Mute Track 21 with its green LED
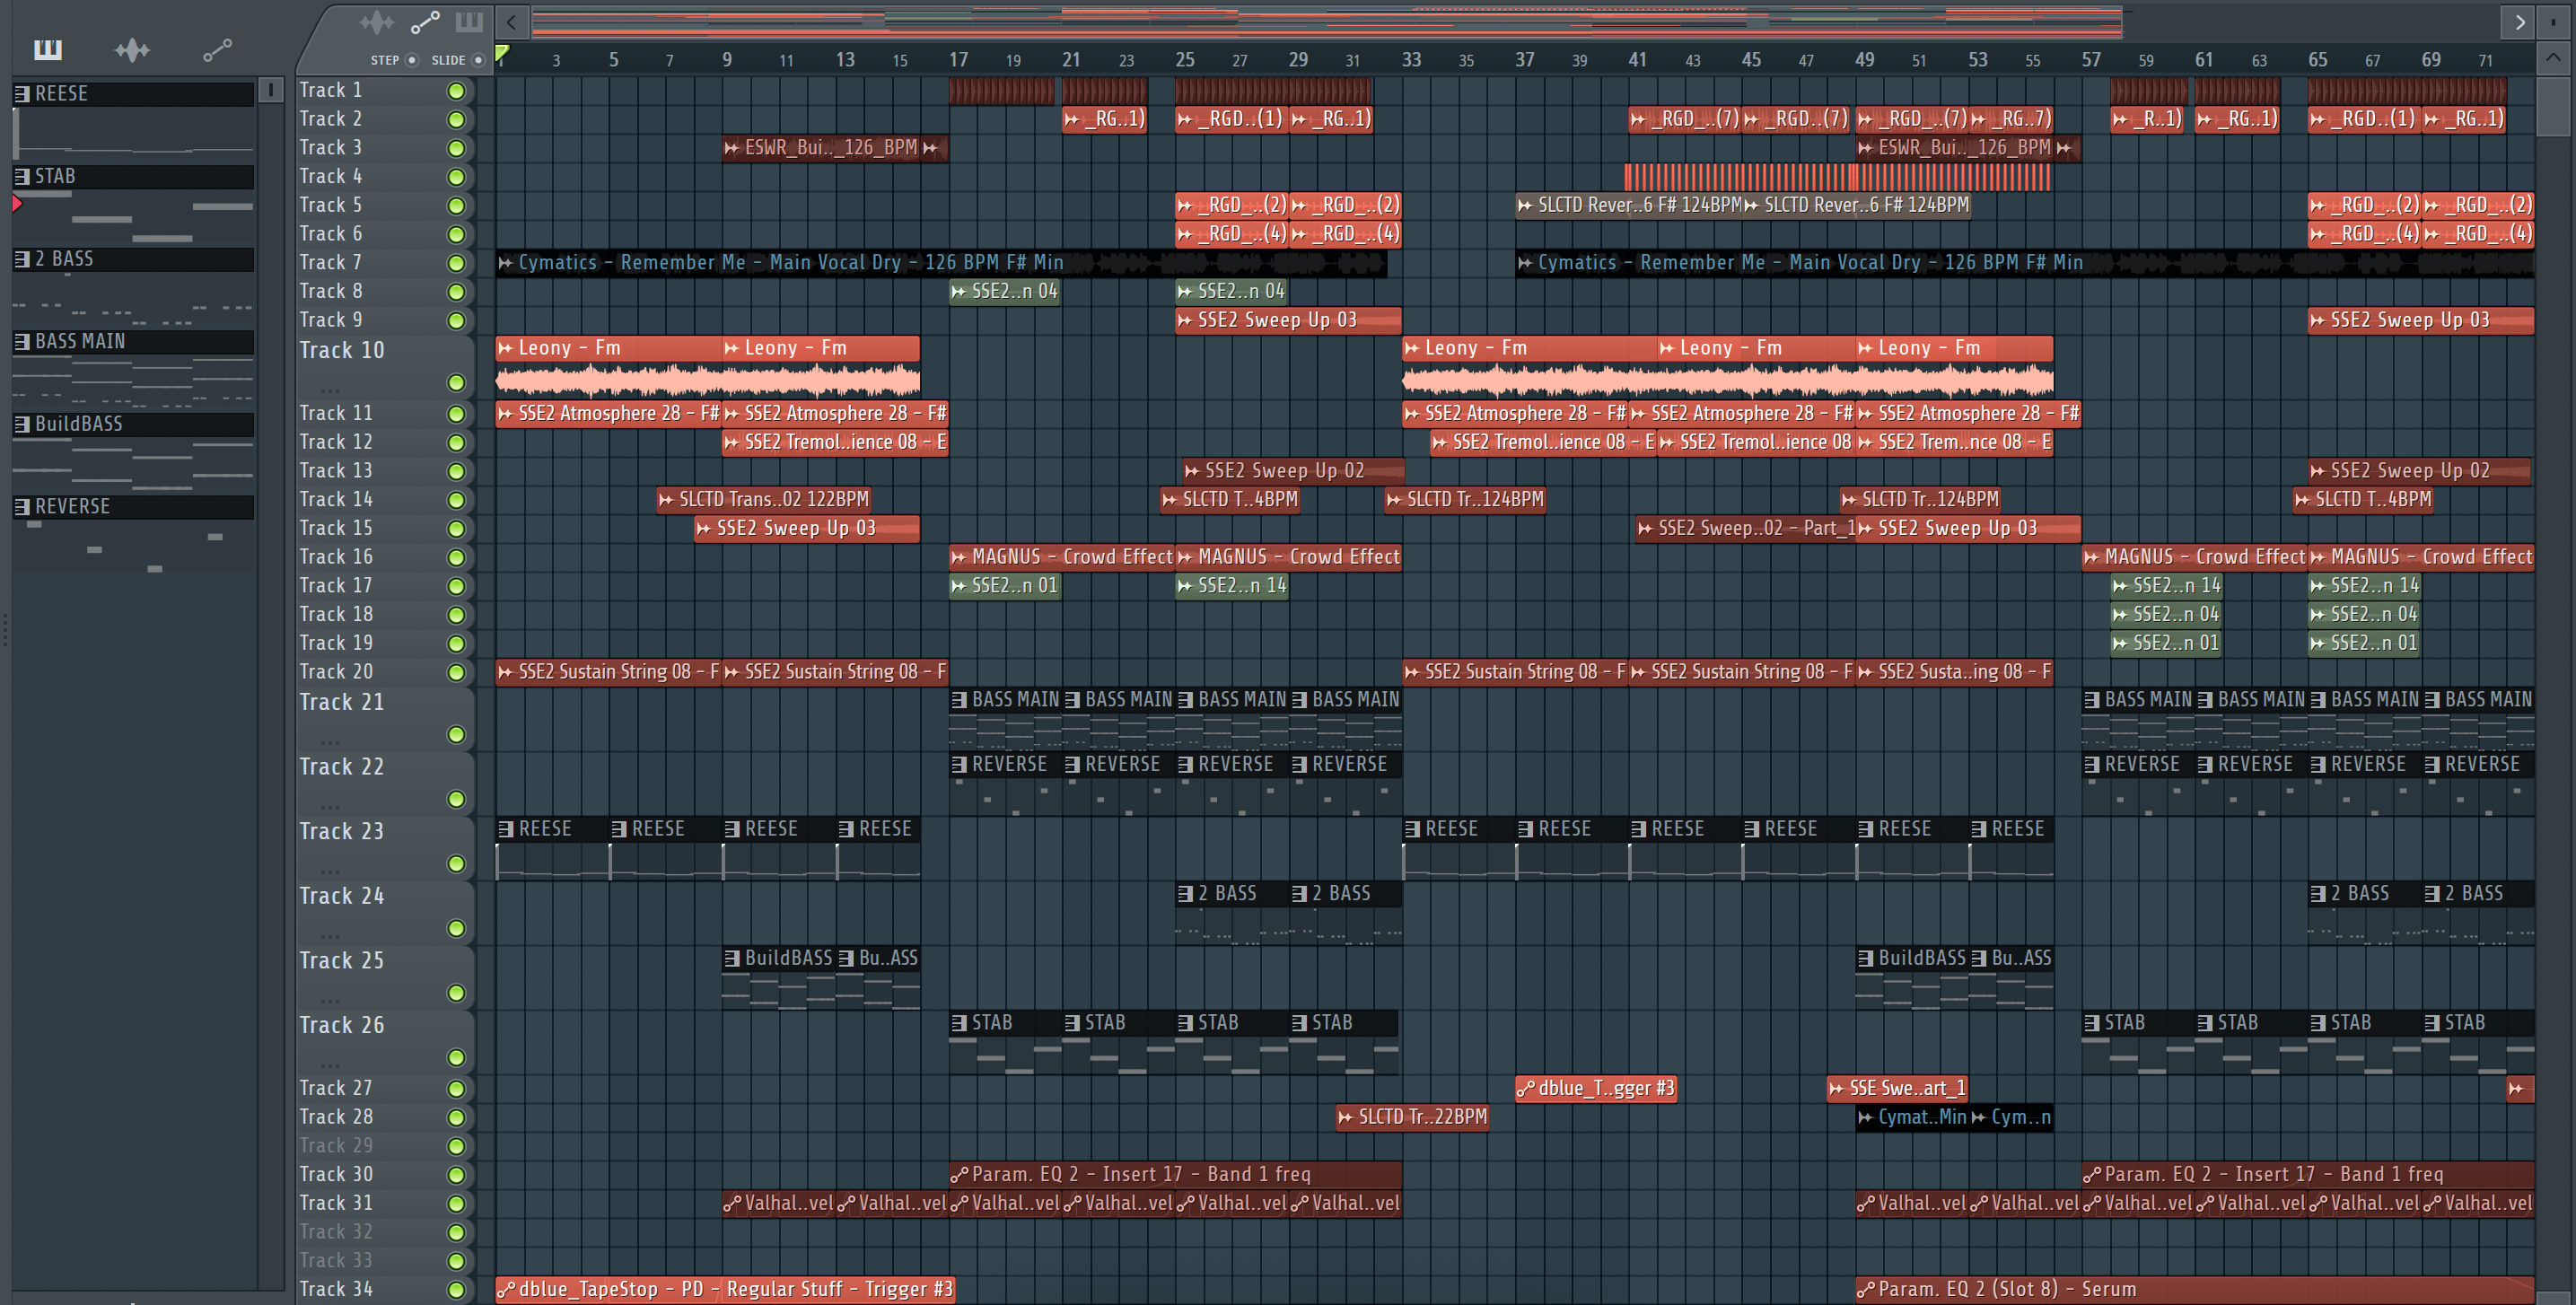This screenshot has width=2576, height=1305. (456, 735)
